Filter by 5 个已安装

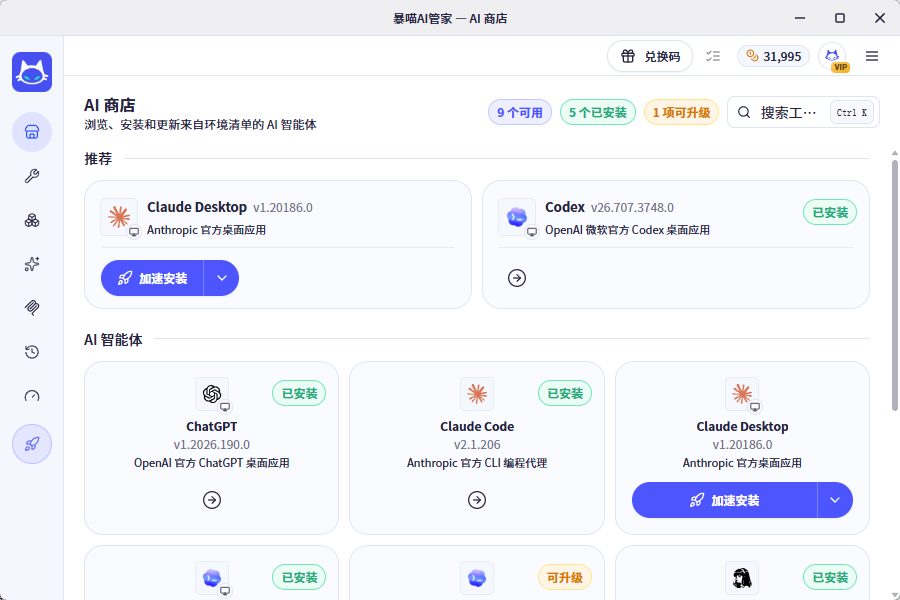click(x=598, y=113)
